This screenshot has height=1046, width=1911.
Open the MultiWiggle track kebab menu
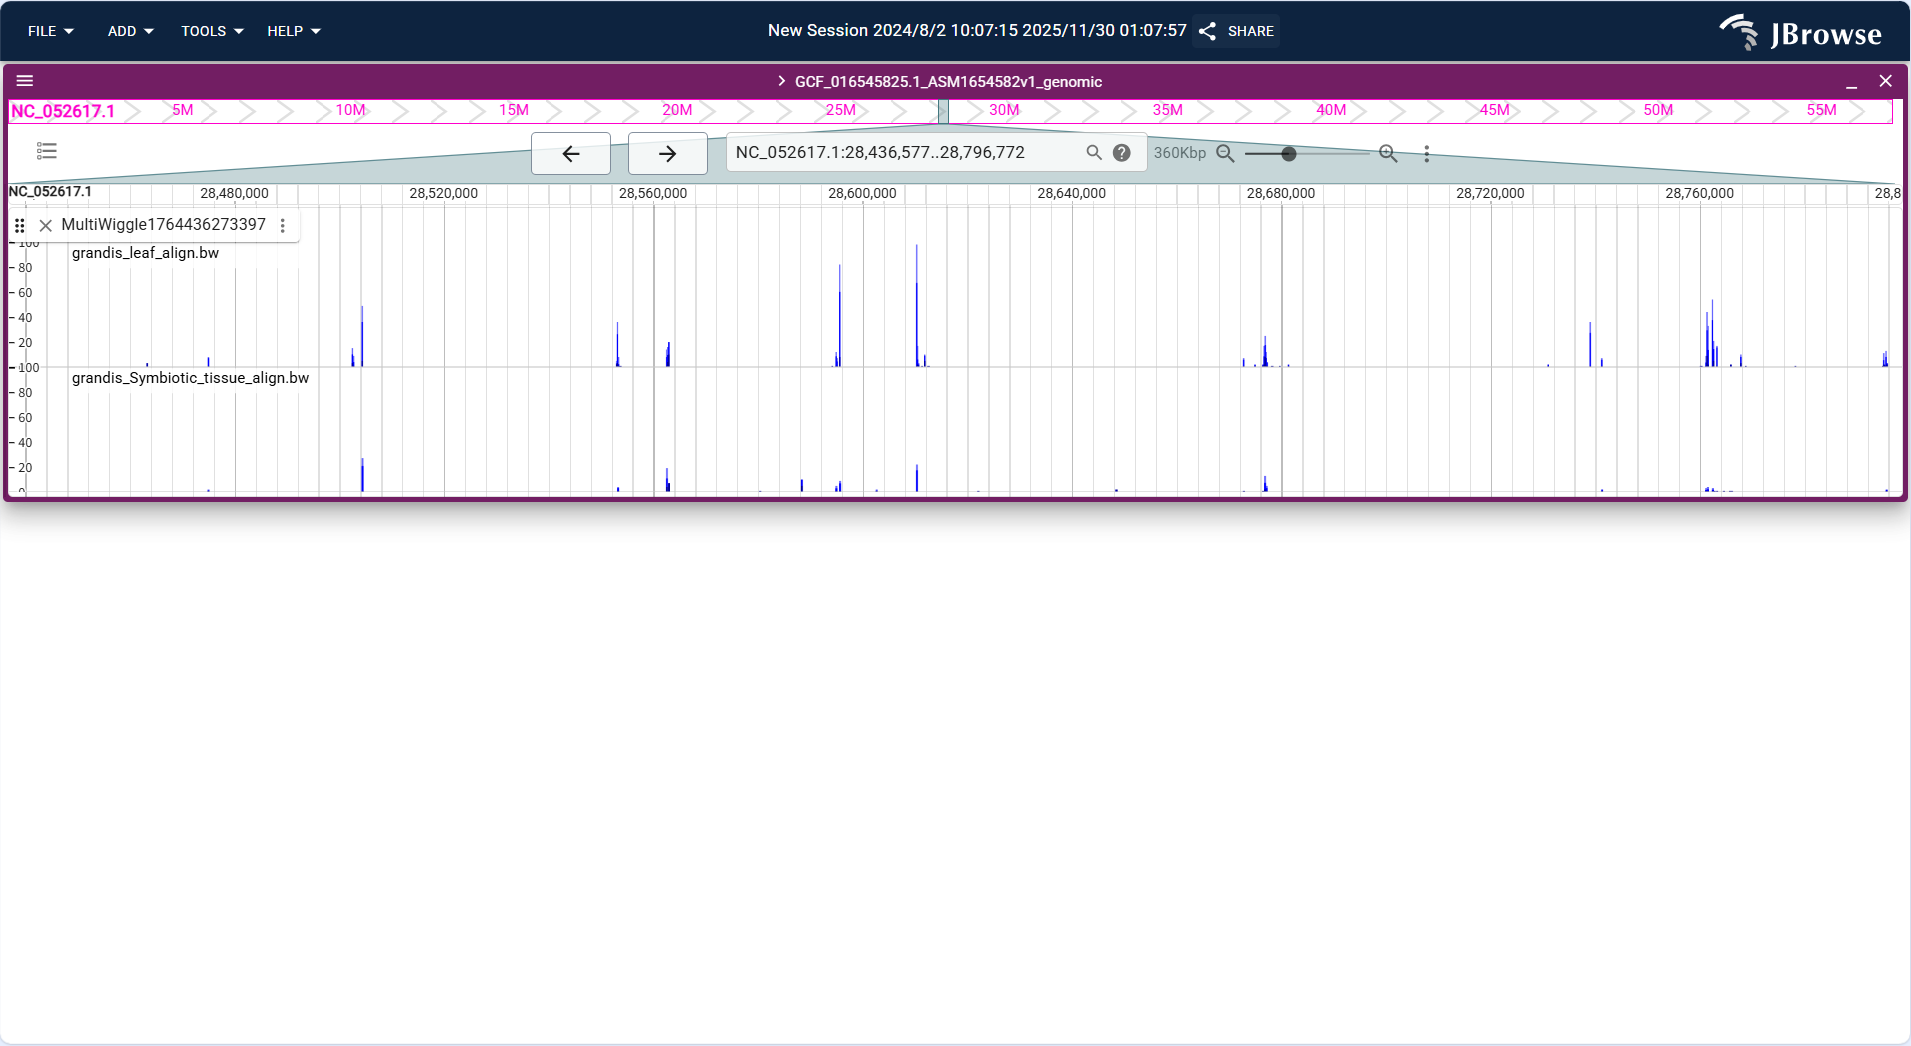coord(283,225)
